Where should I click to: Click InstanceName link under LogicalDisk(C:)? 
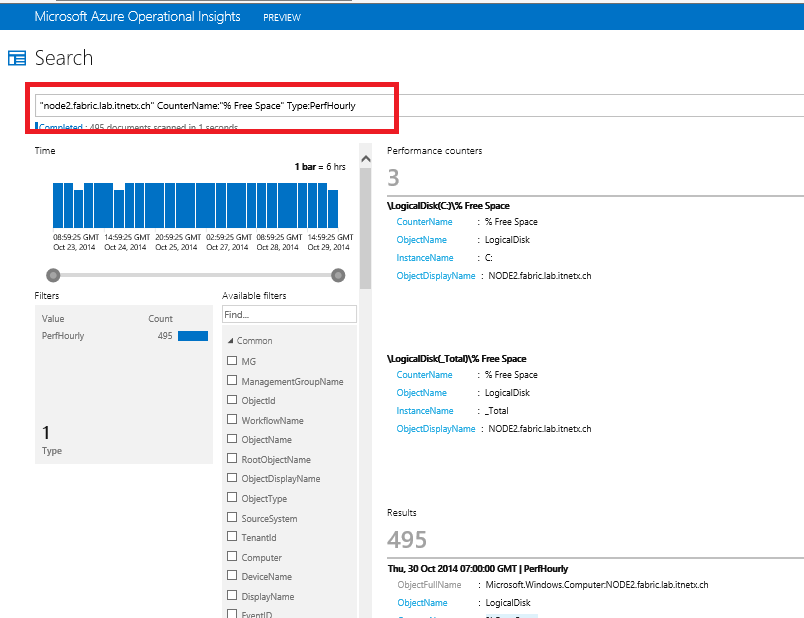coord(425,257)
